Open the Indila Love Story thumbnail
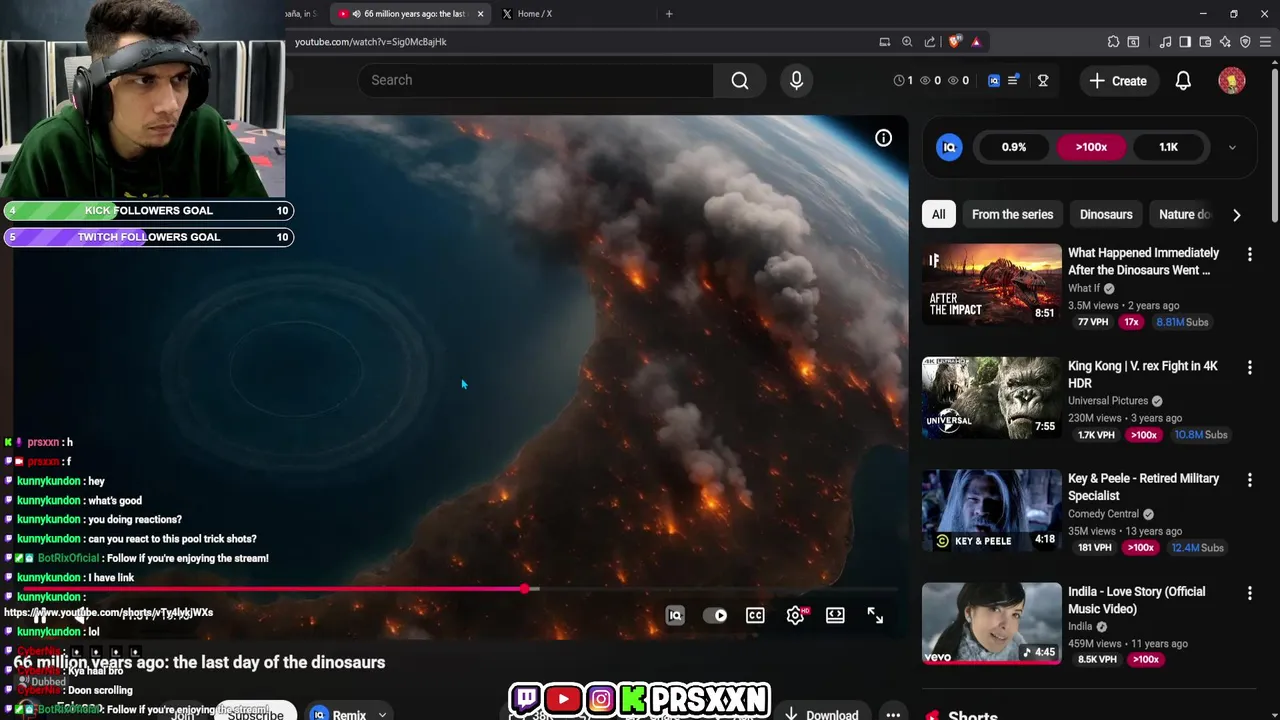 coord(991,623)
